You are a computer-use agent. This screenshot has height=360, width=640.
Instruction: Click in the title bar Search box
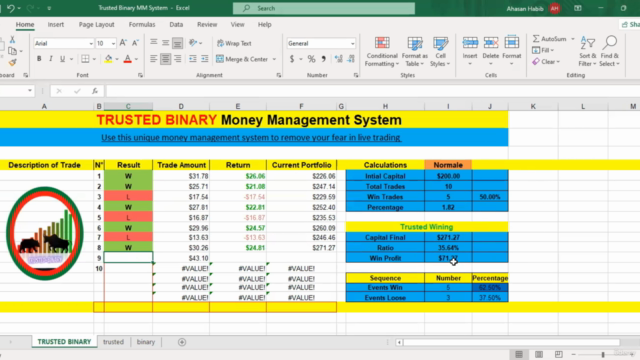[x=324, y=8]
